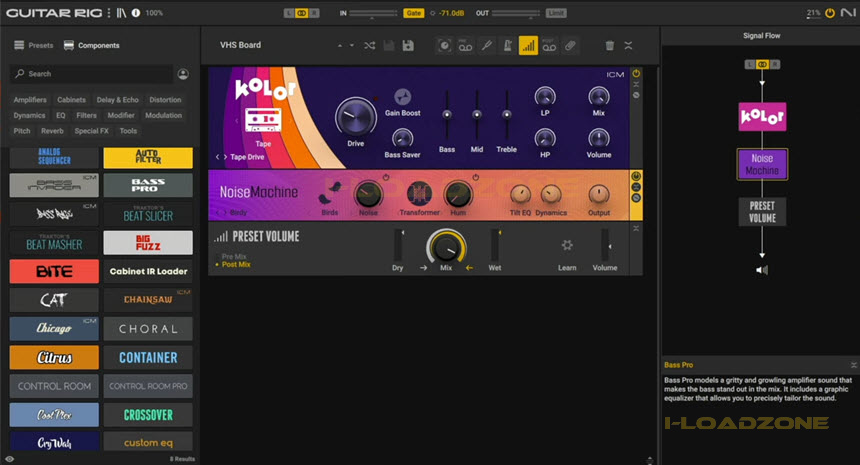Toggle the Hum power switch on Noise Machine
Image resolution: width=860 pixels, height=465 pixels.
point(476,177)
